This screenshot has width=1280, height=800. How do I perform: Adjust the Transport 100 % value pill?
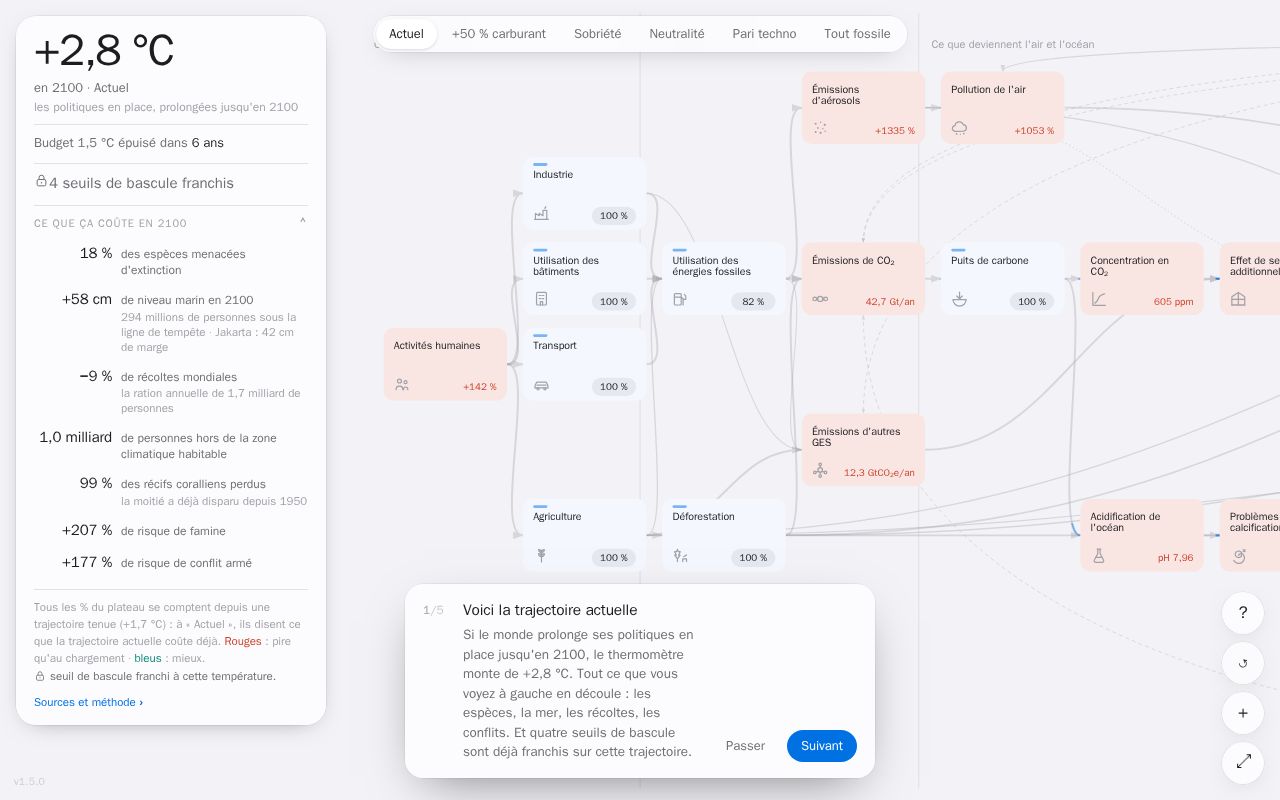614,387
